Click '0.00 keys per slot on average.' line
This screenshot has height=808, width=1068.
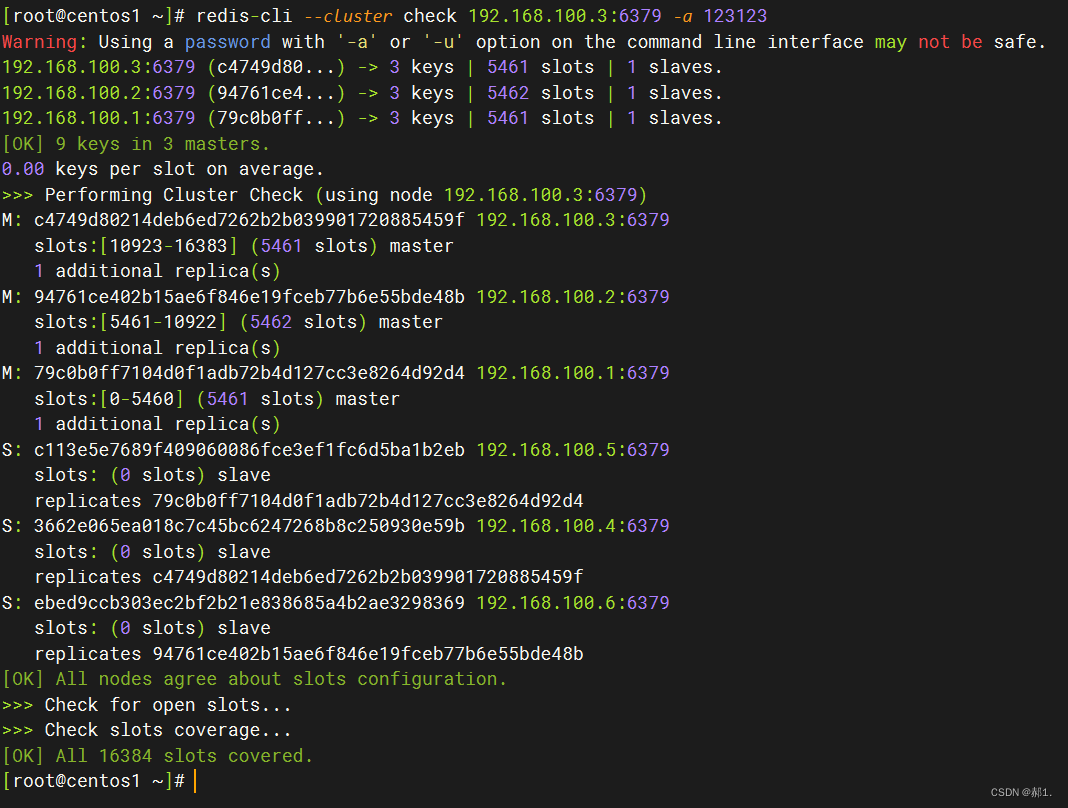click(x=163, y=169)
